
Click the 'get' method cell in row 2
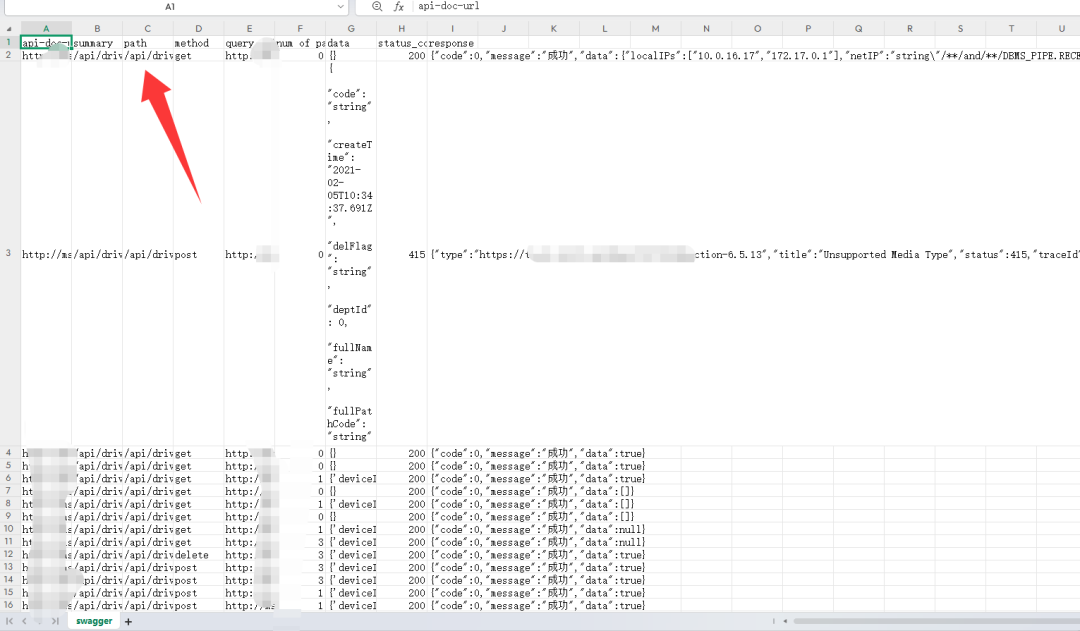[198, 55]
